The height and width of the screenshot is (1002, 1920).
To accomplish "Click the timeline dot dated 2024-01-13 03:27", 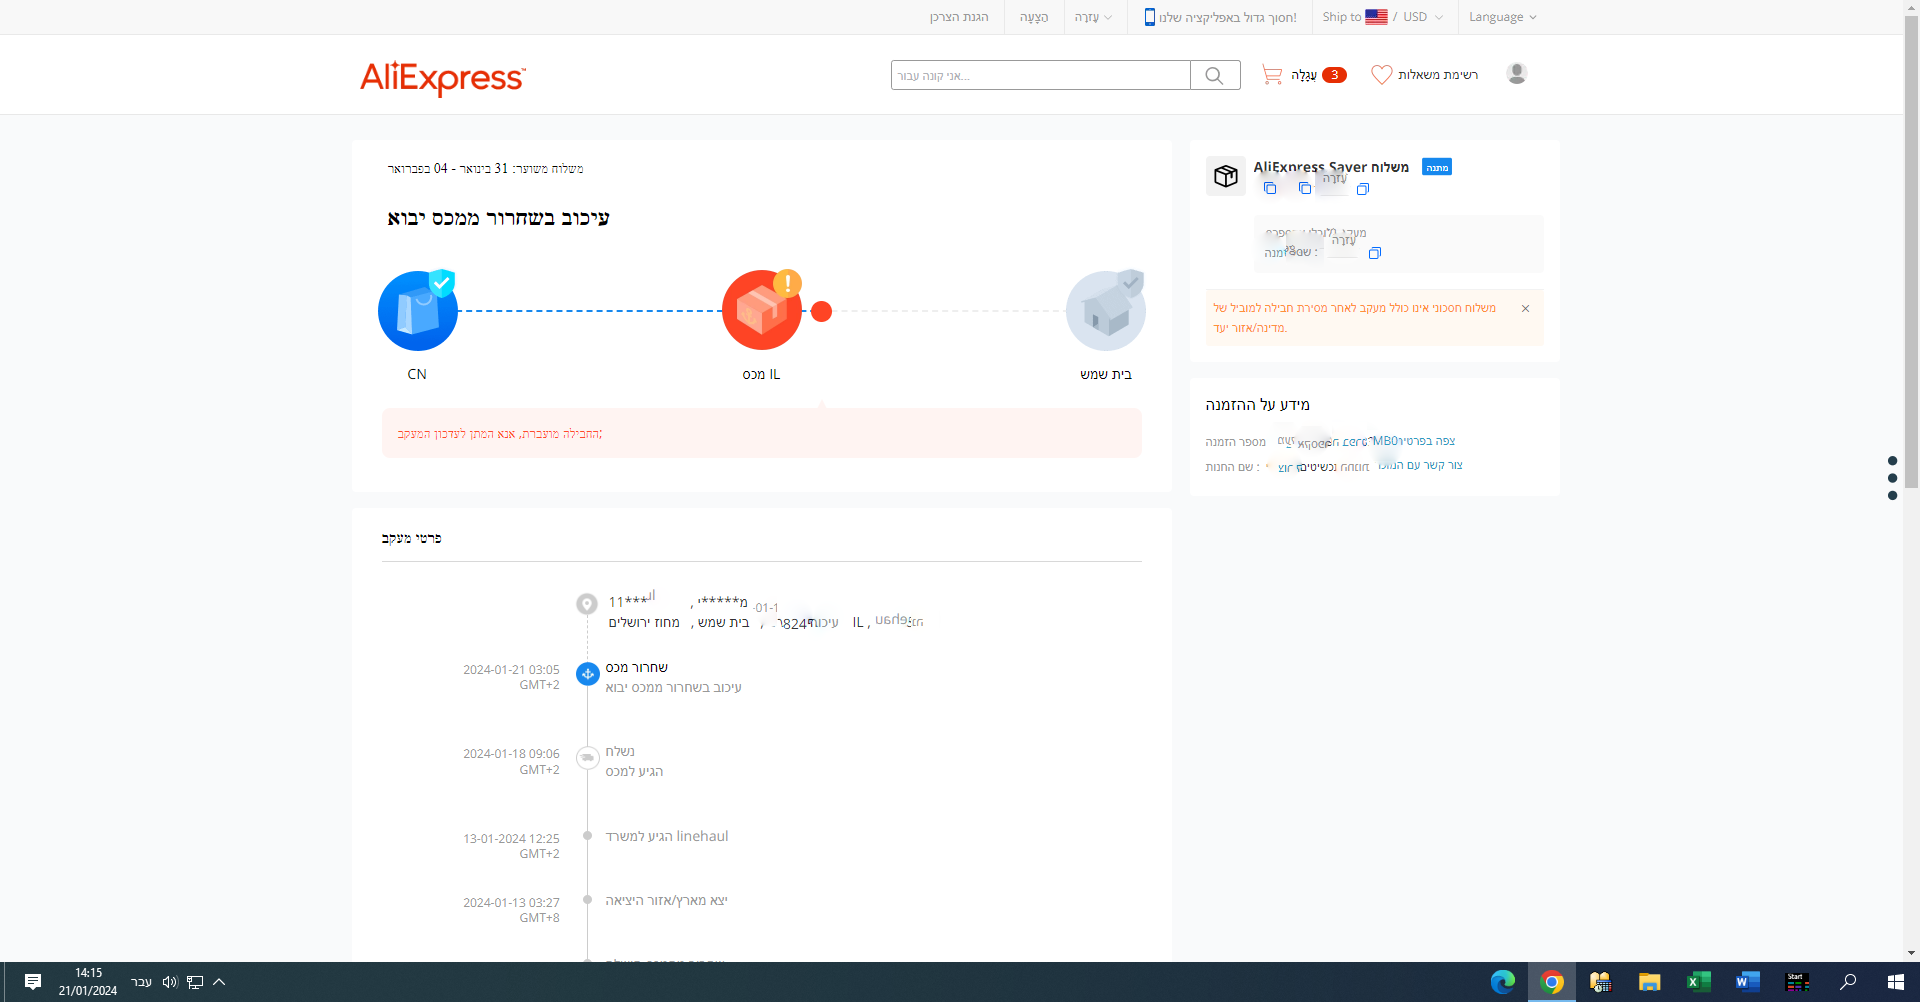I will (x=588, y=900).
